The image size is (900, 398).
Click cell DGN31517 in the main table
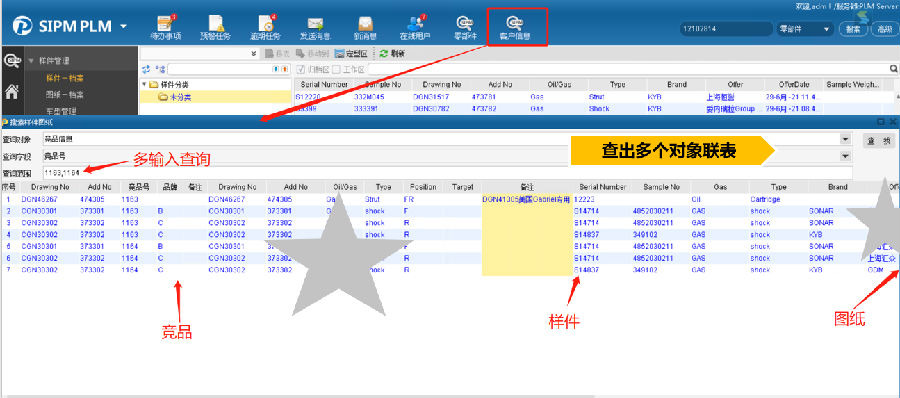pyautogui.click(x=430, y=97)
